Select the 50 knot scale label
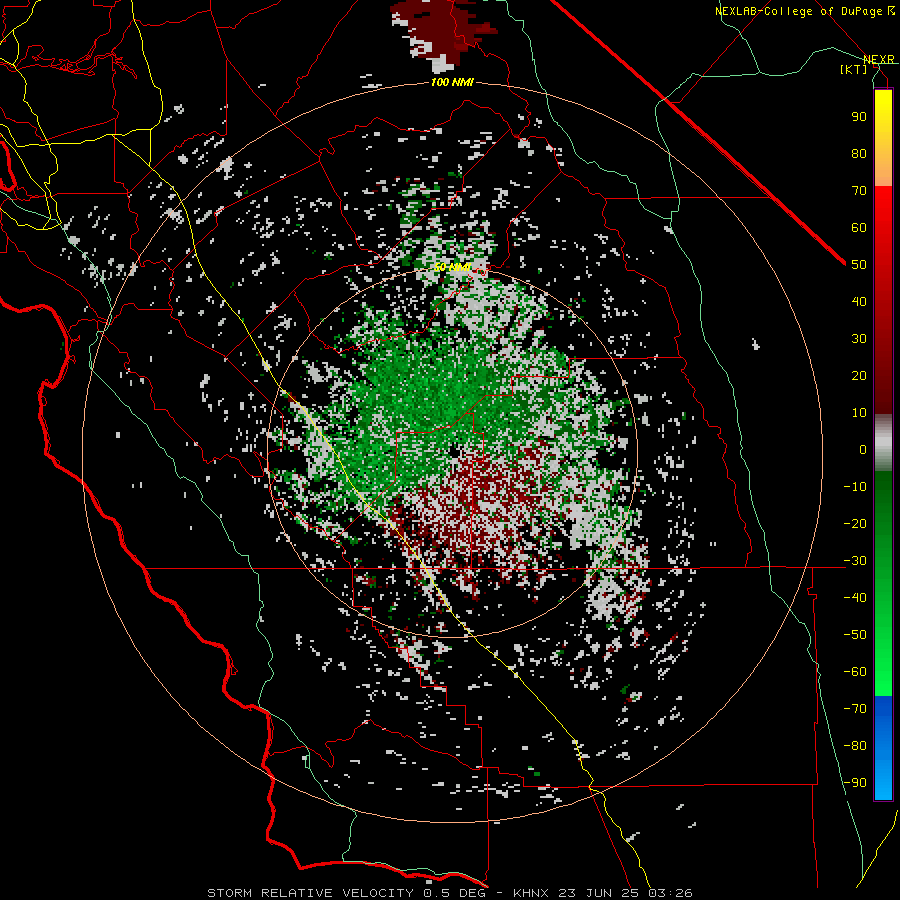Screen dimensions: 900x900 click(859, 265)
